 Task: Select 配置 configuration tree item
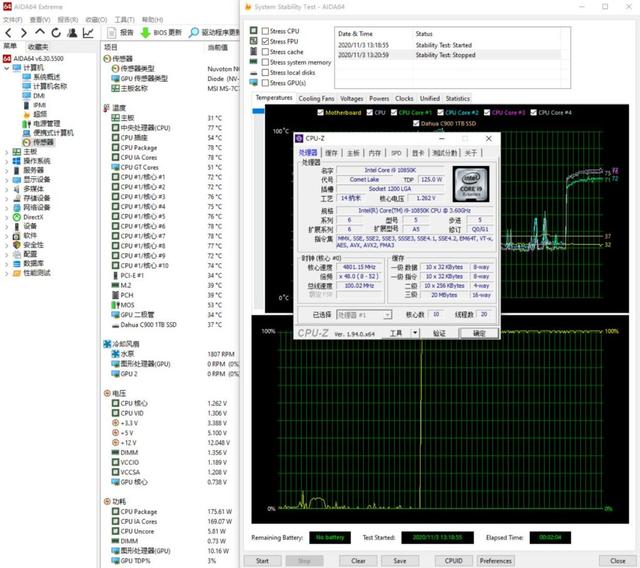pyautogui.click(x=25, y=254)
